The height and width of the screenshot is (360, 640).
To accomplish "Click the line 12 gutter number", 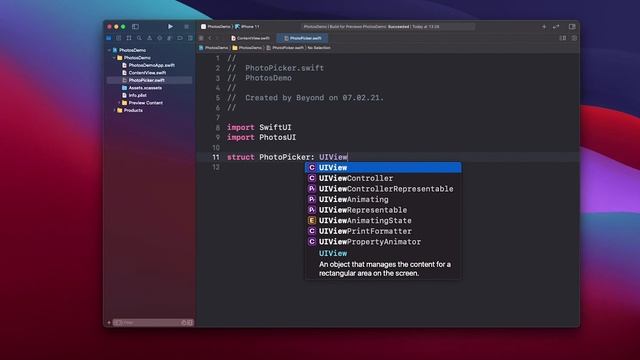I will 216,167.
